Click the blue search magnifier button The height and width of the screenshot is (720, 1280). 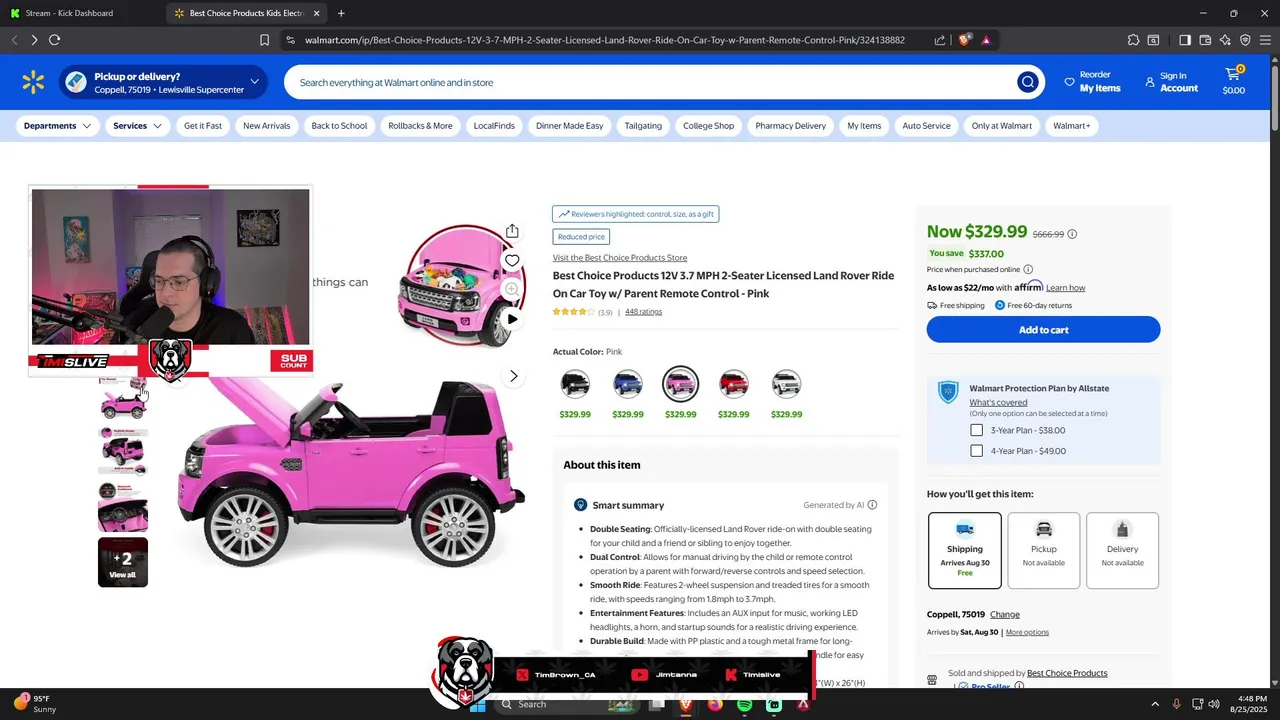1027,82
